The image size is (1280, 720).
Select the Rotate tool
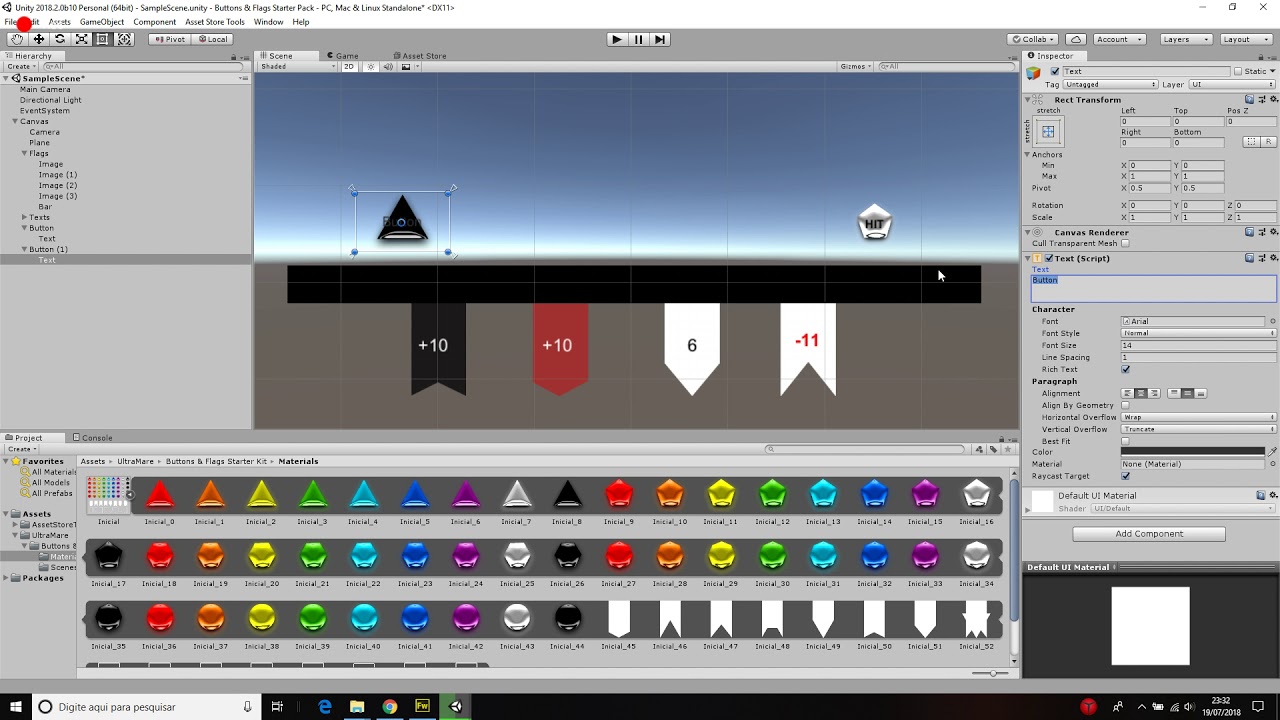(x=60, y=39)
